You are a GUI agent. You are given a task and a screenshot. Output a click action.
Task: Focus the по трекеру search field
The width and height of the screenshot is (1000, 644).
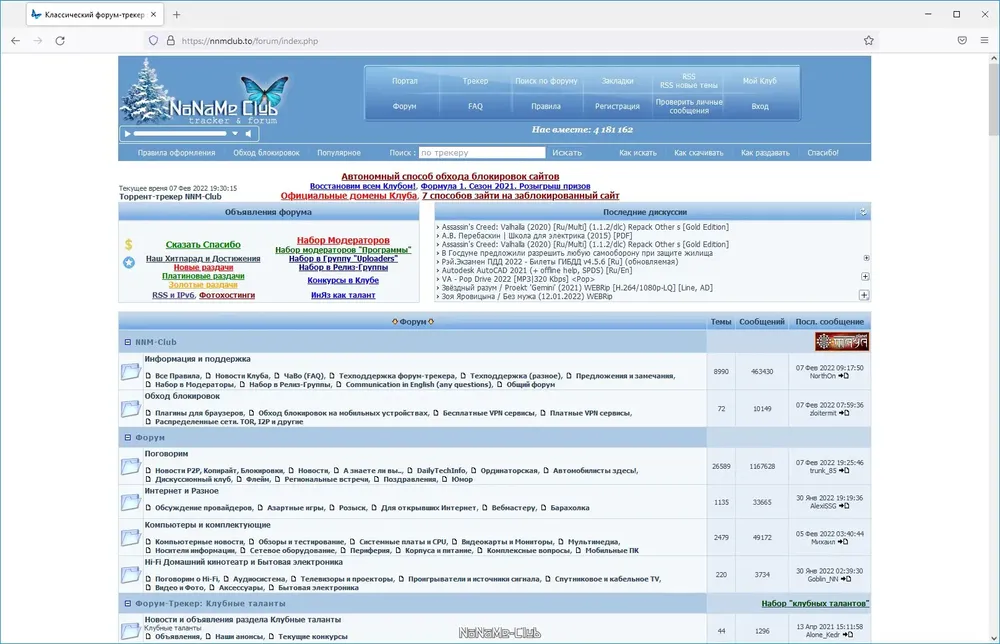pyautogui.click(x=482, y=153)
